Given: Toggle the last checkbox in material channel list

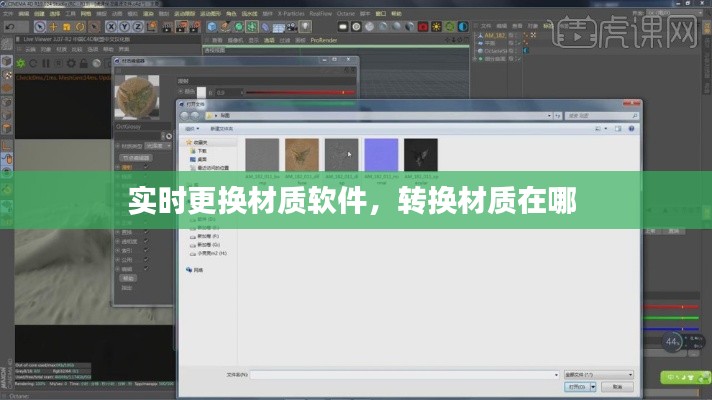Looking at the screenshot, I should tap(146, 269).
